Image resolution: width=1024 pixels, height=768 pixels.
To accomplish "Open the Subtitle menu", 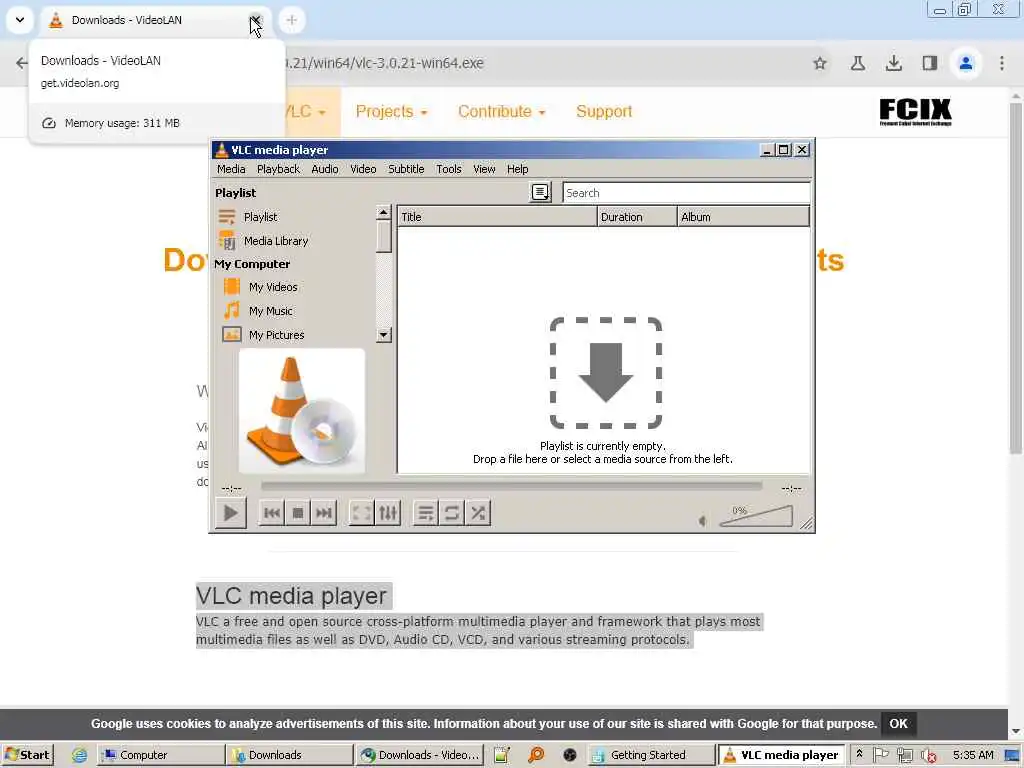I will click(406, 169).
